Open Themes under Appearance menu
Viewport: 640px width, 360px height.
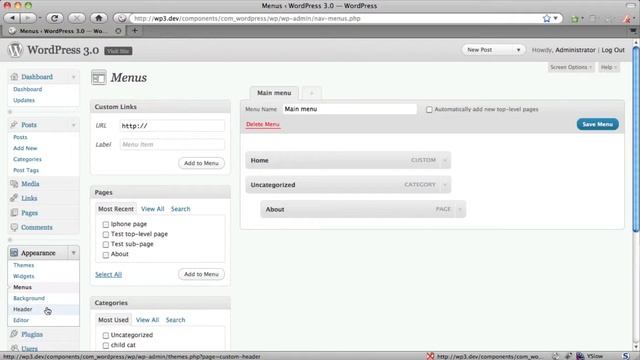coord(24,265)
